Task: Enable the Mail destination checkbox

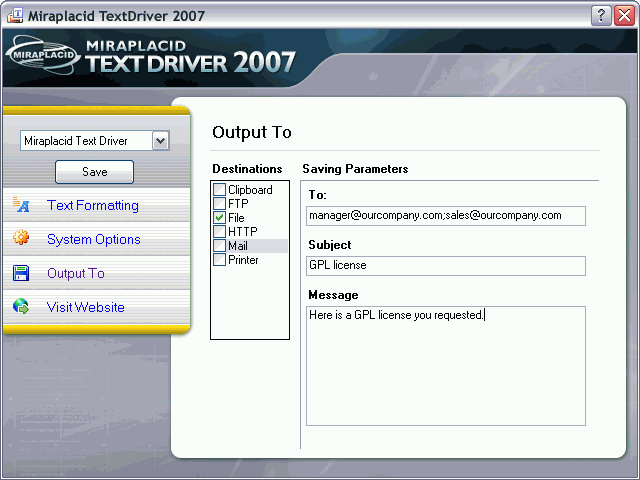Action: point(220,246)
